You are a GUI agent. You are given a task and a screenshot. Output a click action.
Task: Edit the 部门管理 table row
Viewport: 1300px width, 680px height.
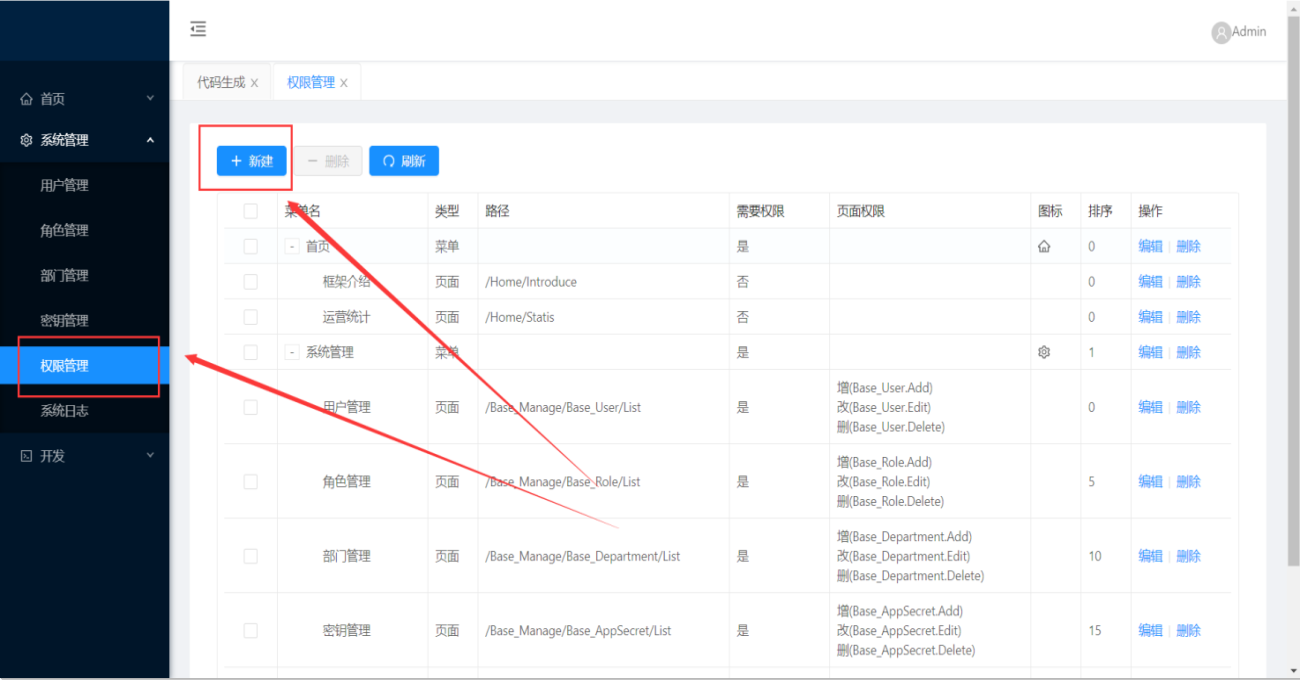[x=1150, y=556]
